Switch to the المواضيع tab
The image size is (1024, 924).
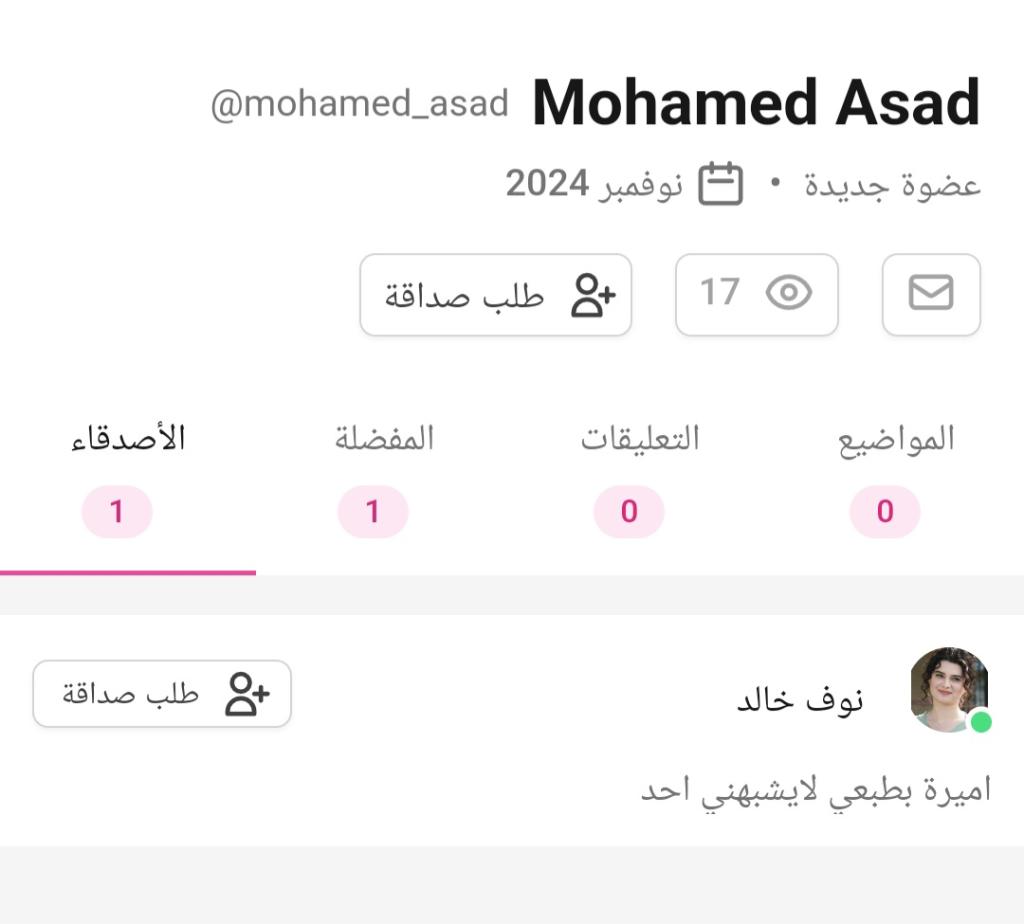896,439
